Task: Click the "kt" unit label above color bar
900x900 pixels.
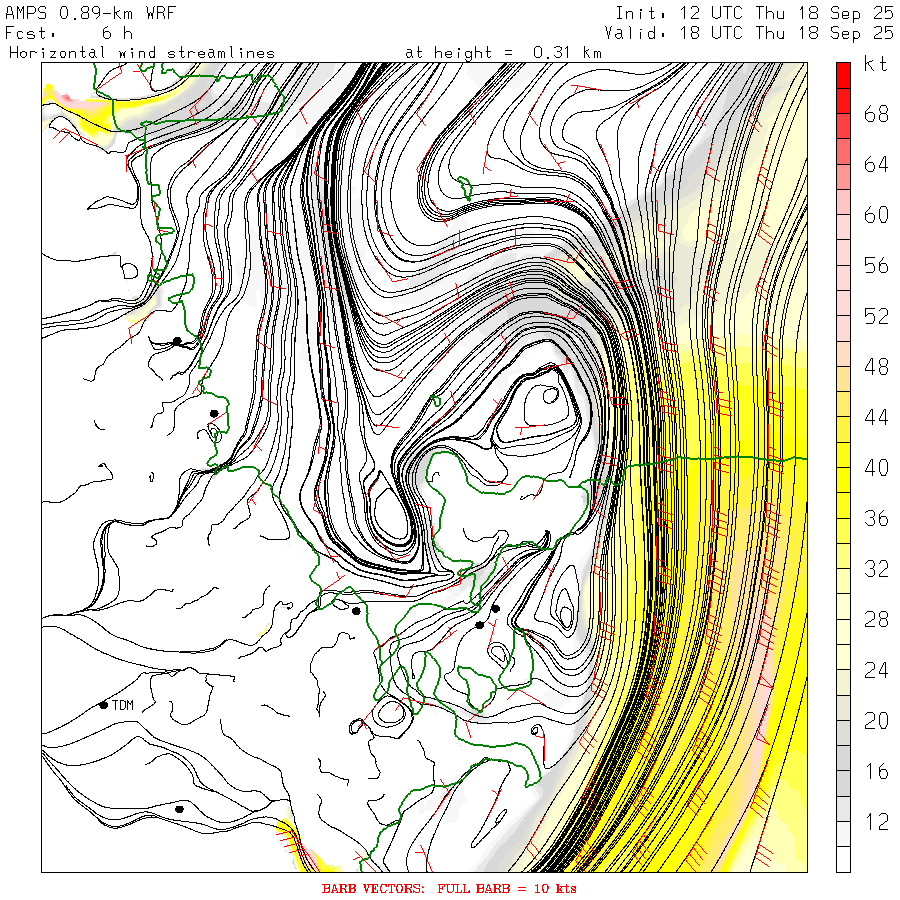Action: pos(876,64)
